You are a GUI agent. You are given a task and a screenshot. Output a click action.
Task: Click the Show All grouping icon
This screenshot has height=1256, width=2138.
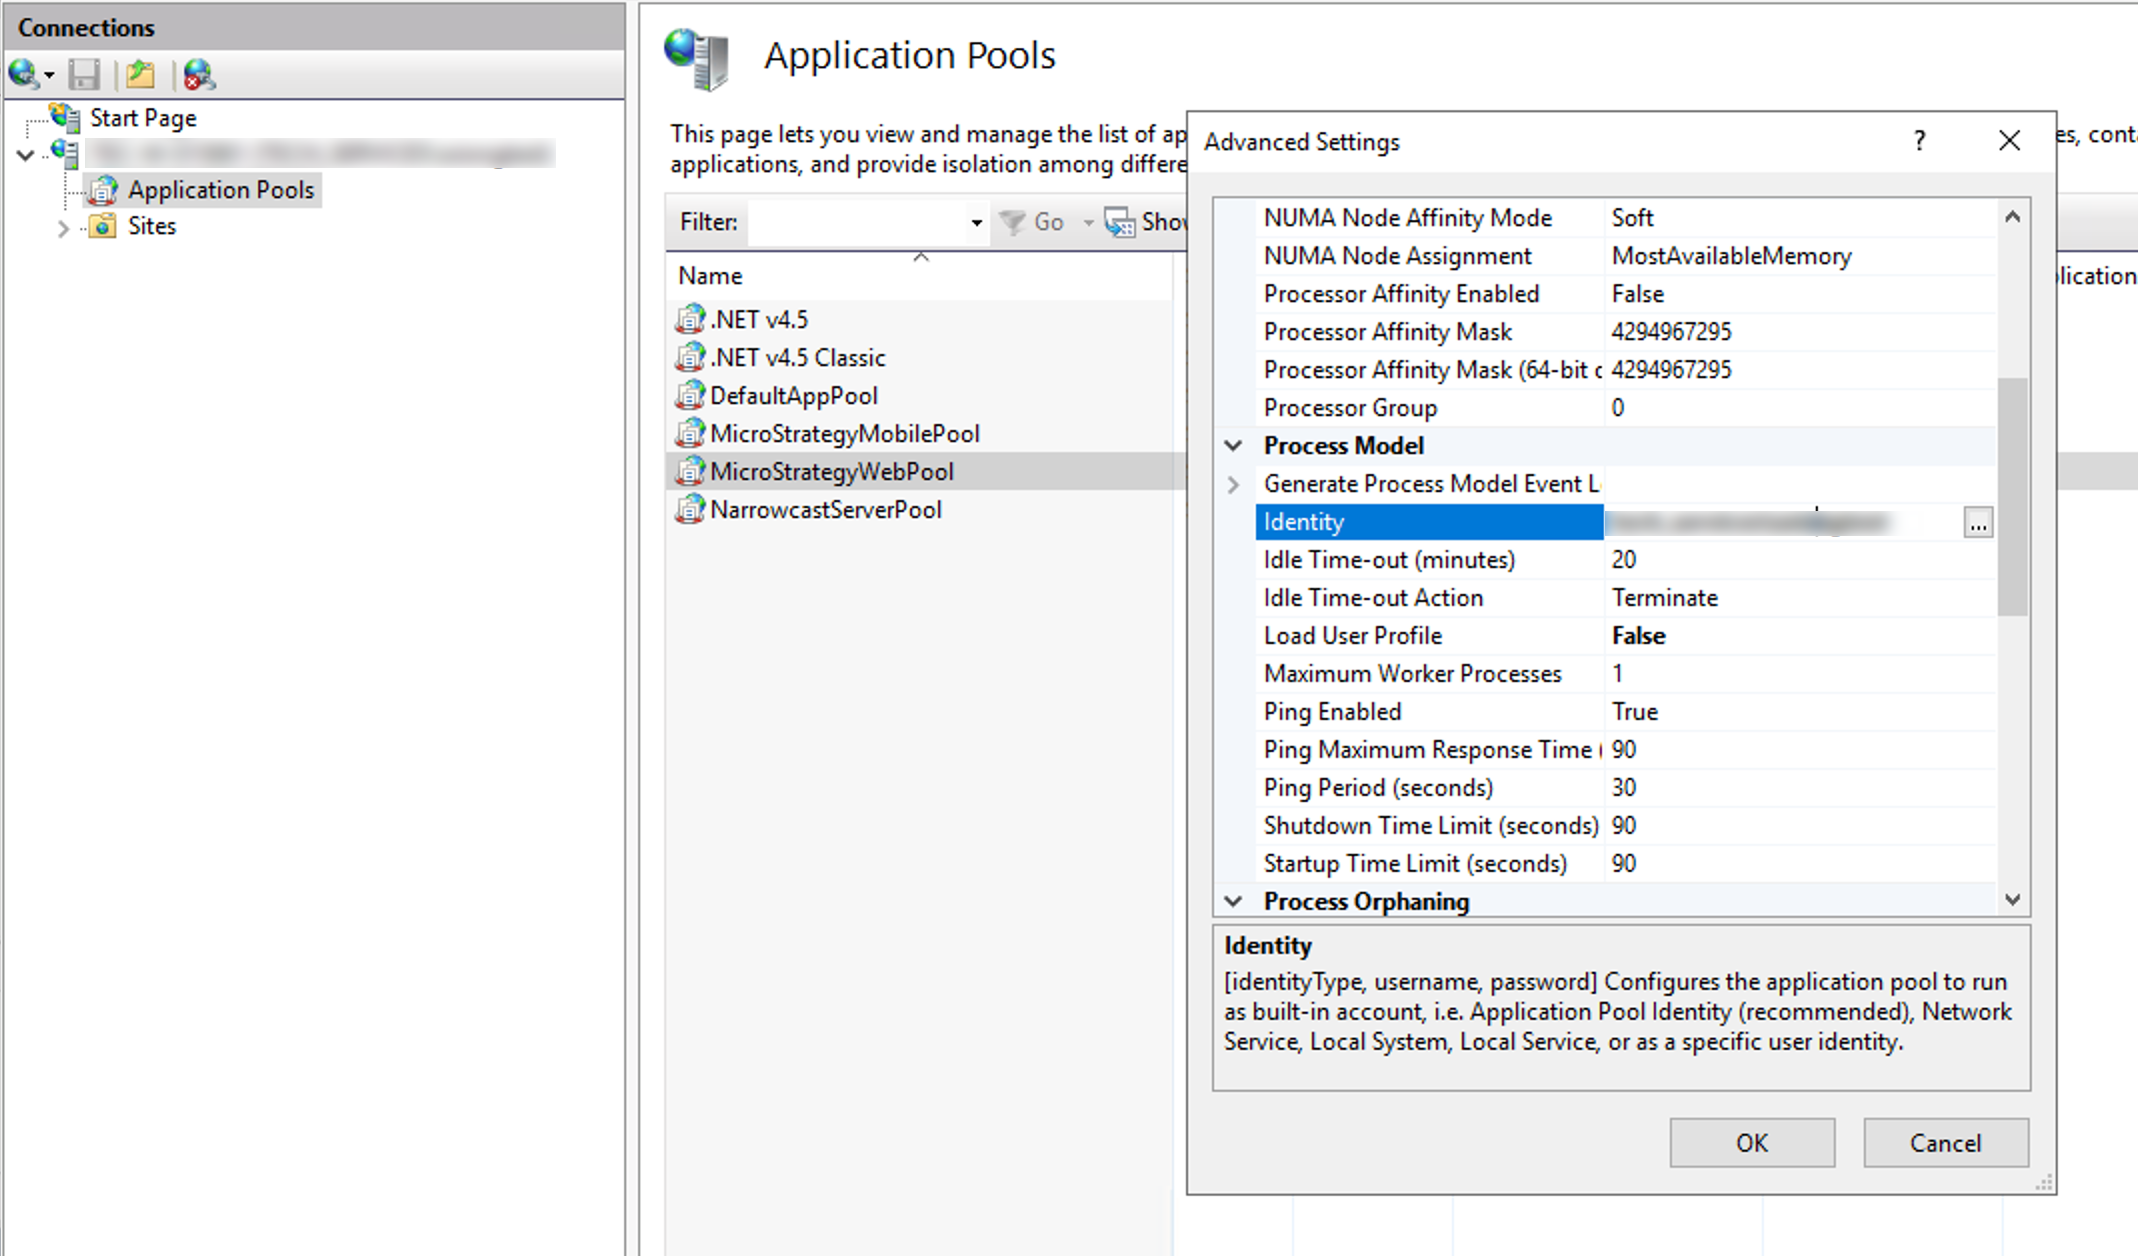[1118, 222]
